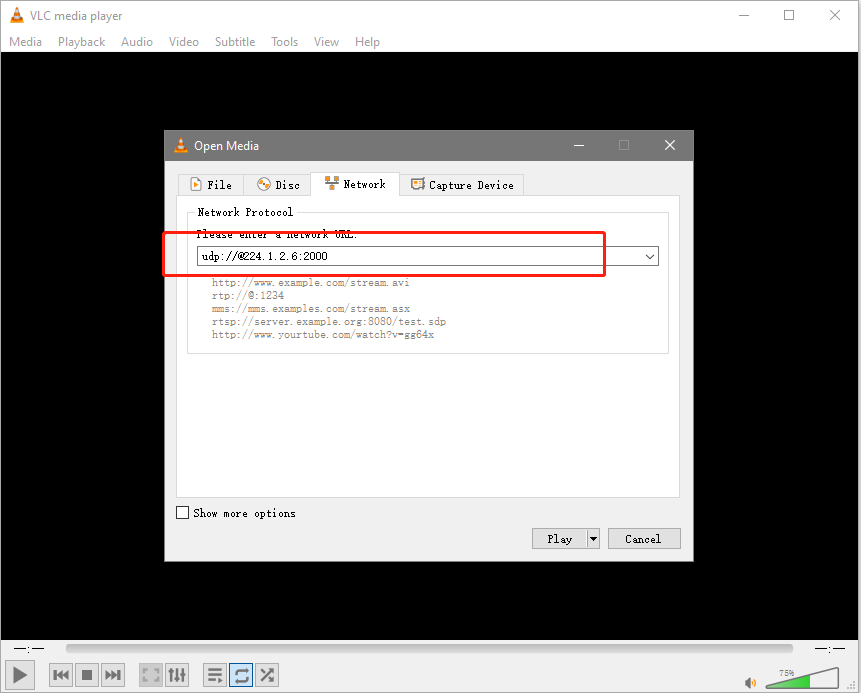Expand the Play button dropdown arrow
The height and width of the screenshot is (693, 861).
point(593,539)
